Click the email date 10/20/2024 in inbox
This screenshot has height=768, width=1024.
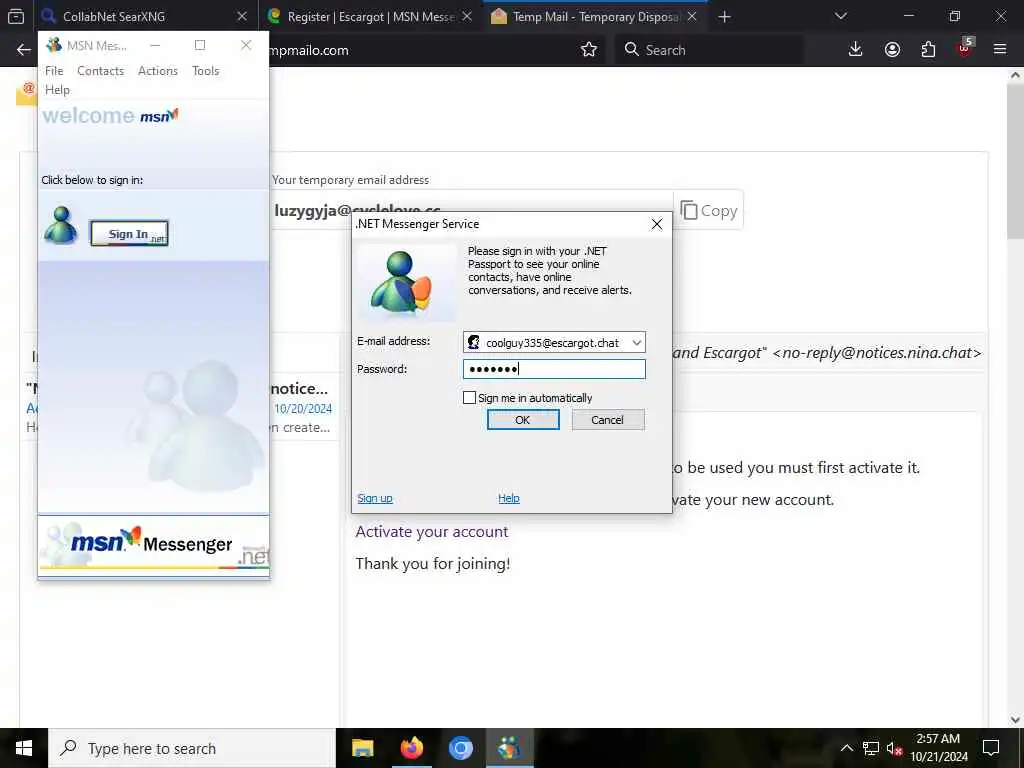(x=303, y=409)
